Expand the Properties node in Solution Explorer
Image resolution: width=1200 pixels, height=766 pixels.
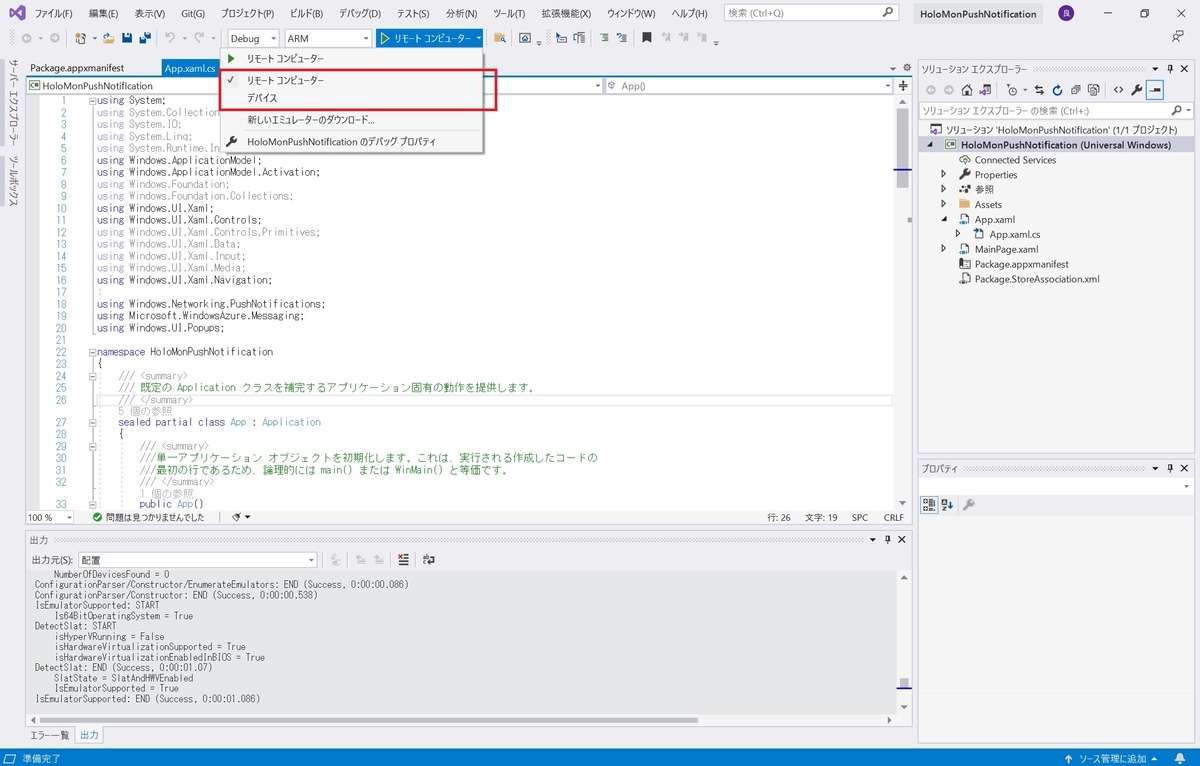[943, 174]
